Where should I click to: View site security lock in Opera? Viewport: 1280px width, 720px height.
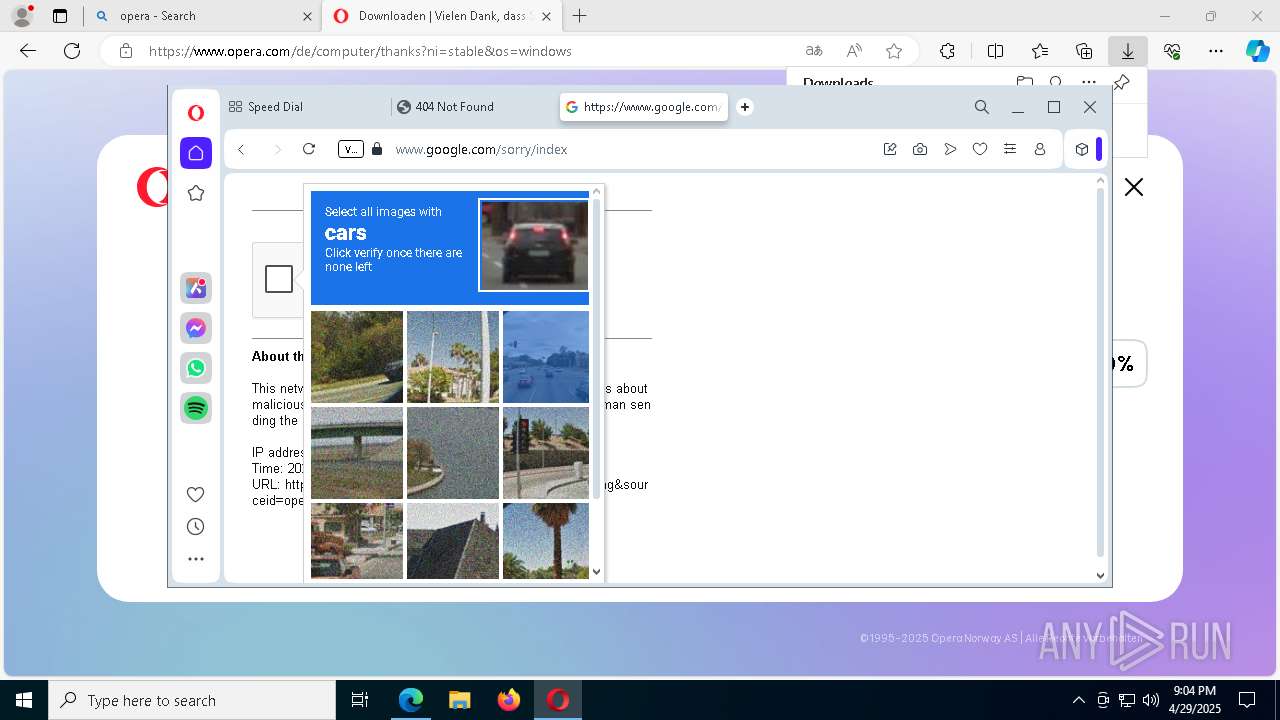[x=377, y=149]
